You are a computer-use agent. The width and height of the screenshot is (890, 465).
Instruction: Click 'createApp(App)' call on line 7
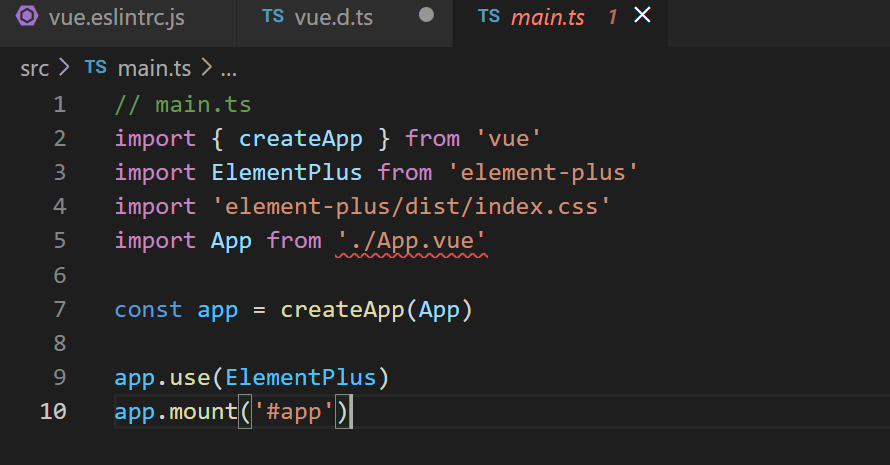376,310
